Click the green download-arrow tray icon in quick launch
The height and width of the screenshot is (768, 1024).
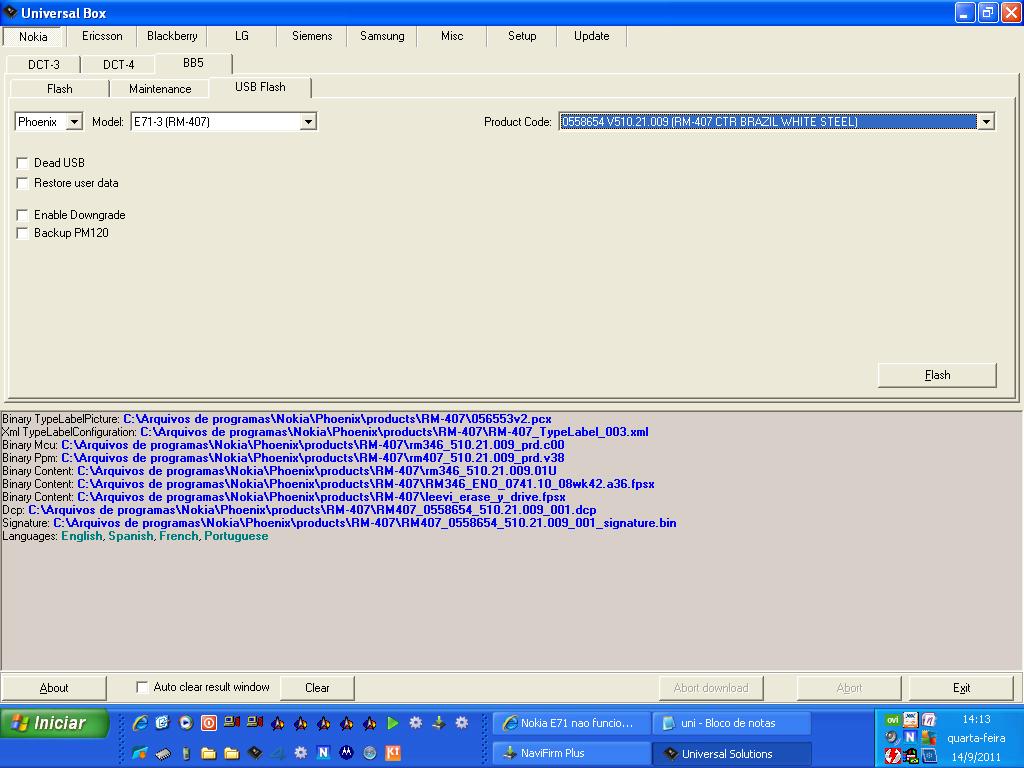coord(439,723)
